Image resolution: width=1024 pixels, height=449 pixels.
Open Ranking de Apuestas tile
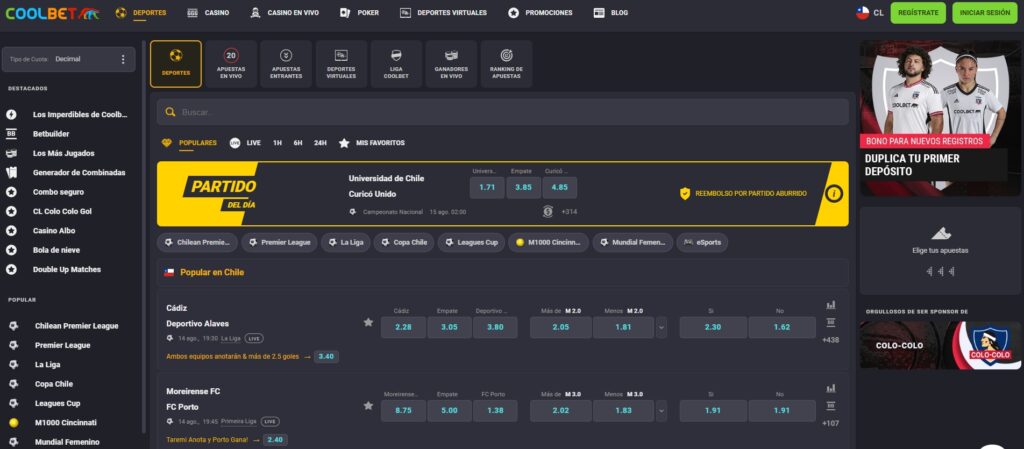pos(506,64)
